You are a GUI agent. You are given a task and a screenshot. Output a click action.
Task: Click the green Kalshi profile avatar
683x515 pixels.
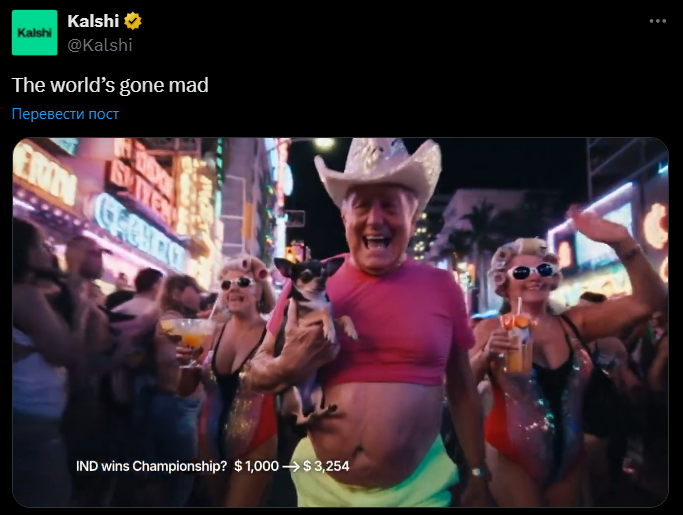click(34, 33)
